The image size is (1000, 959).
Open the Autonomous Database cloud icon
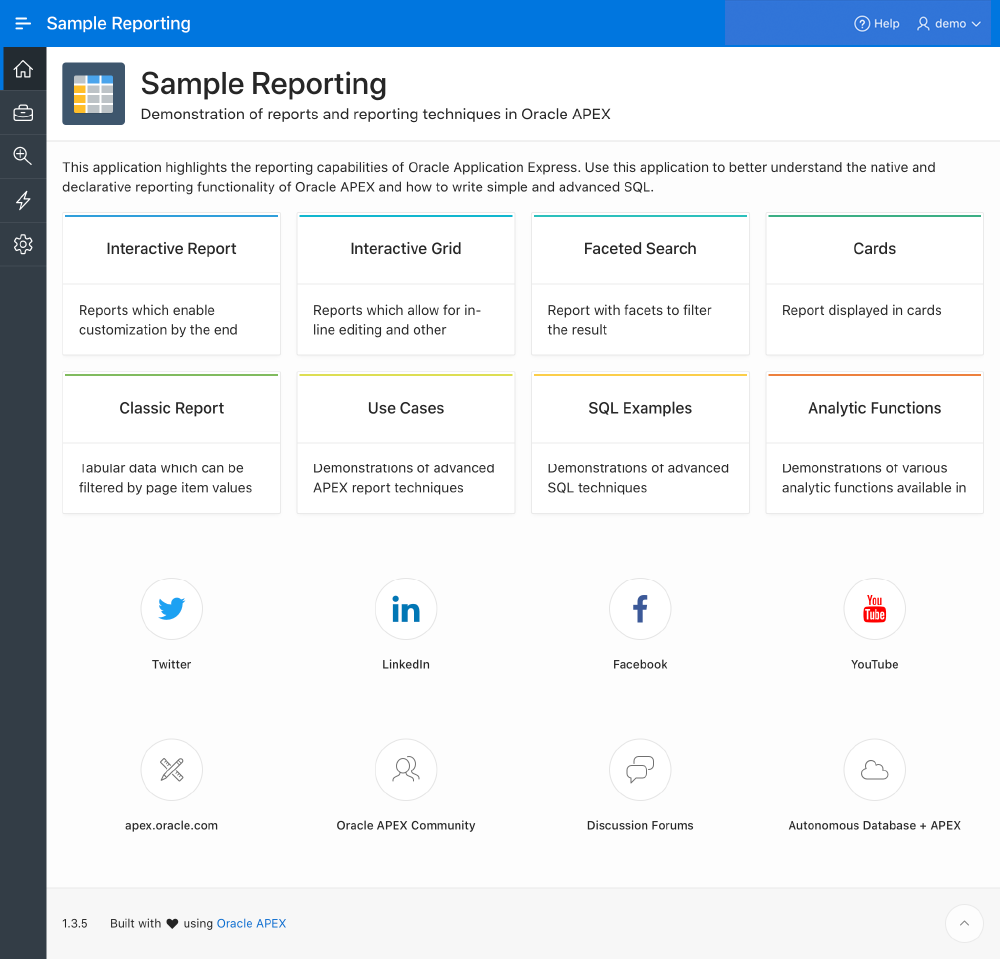pos(874,769)
